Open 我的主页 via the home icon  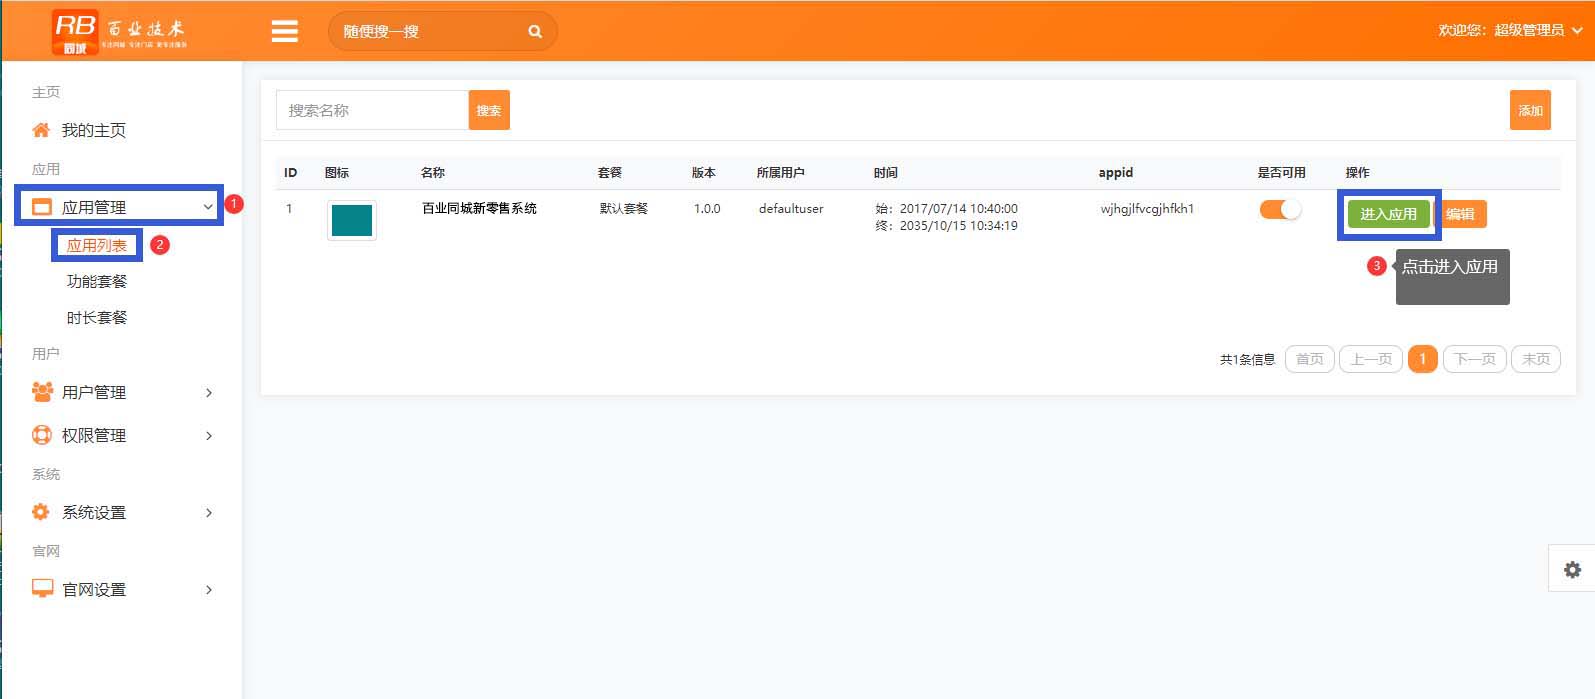[41, 130]
